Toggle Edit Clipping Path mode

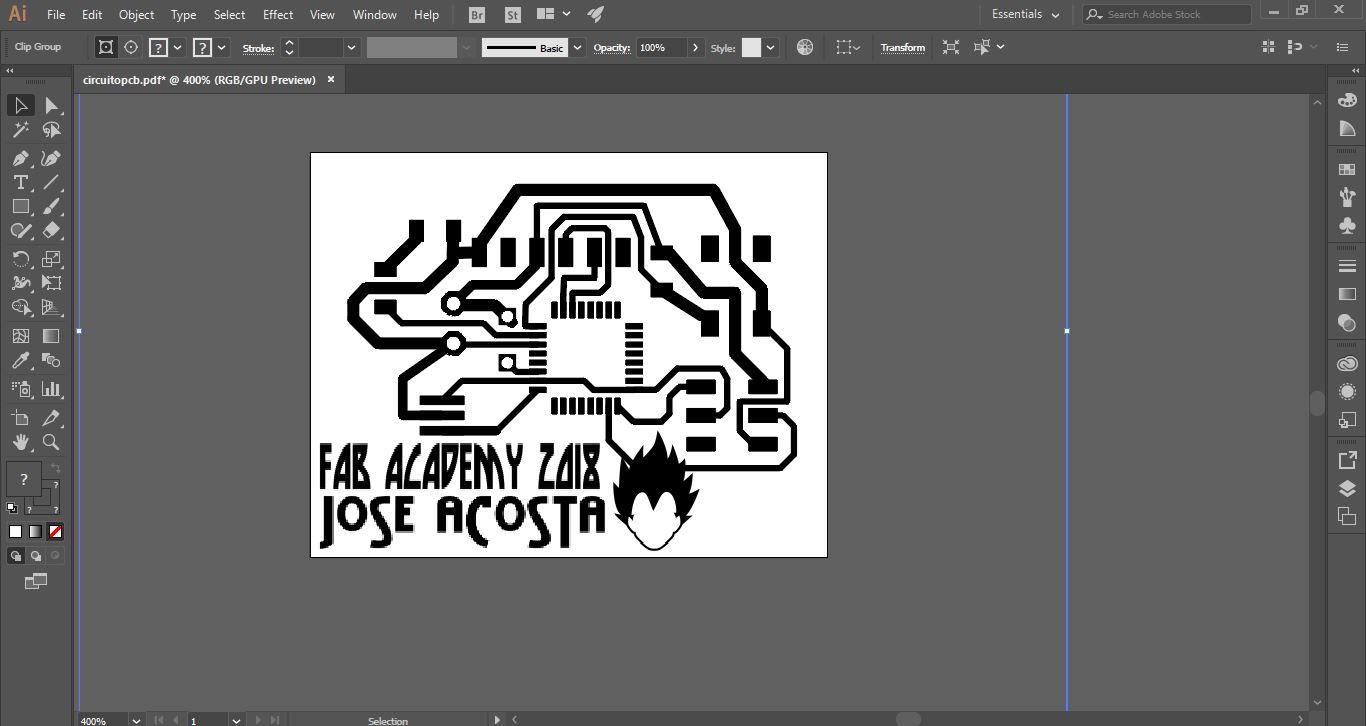pos(106,48)
